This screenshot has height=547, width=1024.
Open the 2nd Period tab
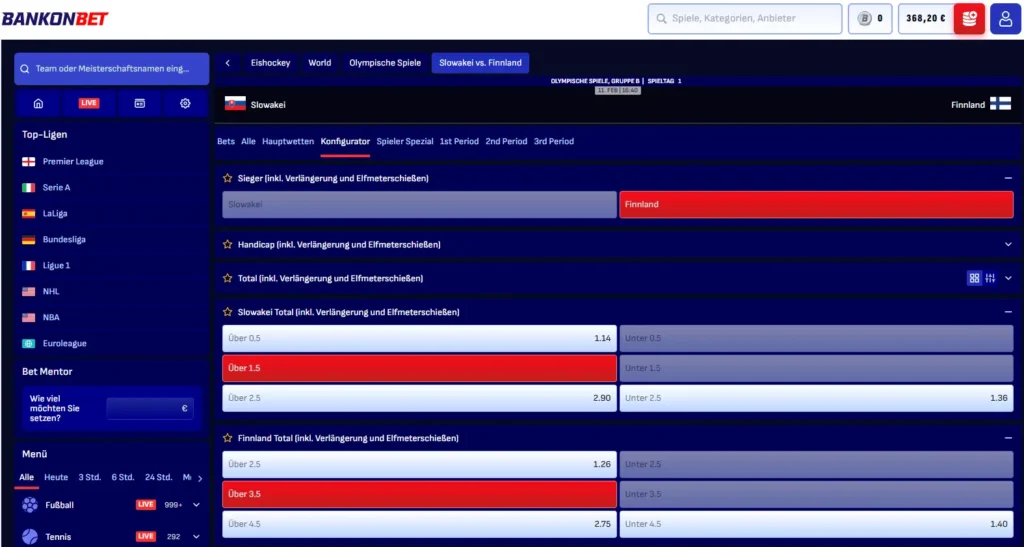coord(506,142)
